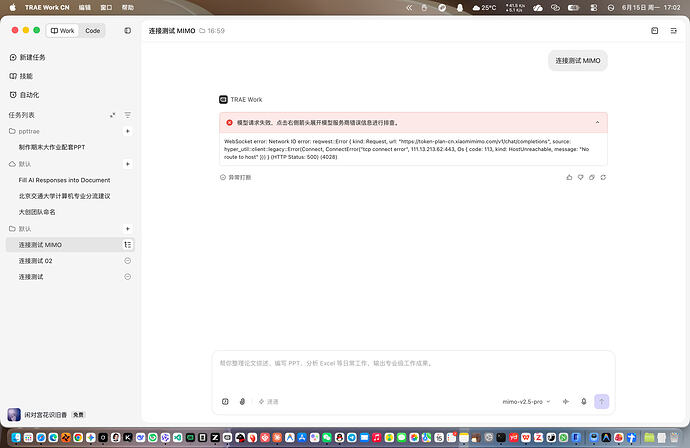Send the message with the arrow button

click(602, 401)
